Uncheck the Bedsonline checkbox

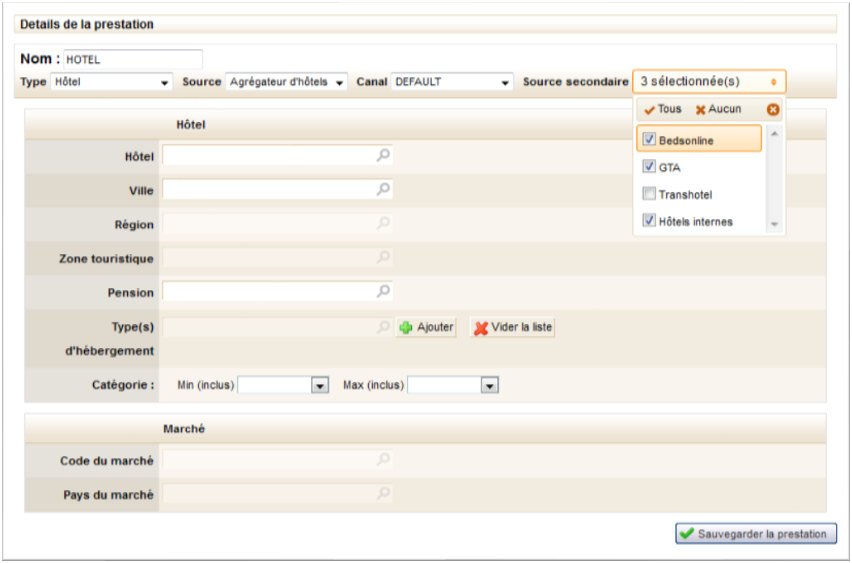649,140
